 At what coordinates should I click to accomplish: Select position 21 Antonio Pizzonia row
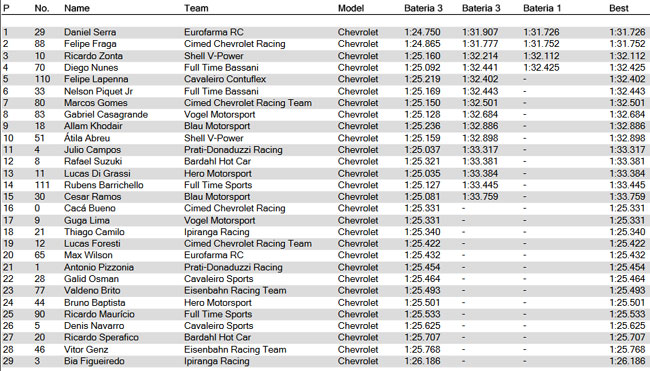coord(325,267)
